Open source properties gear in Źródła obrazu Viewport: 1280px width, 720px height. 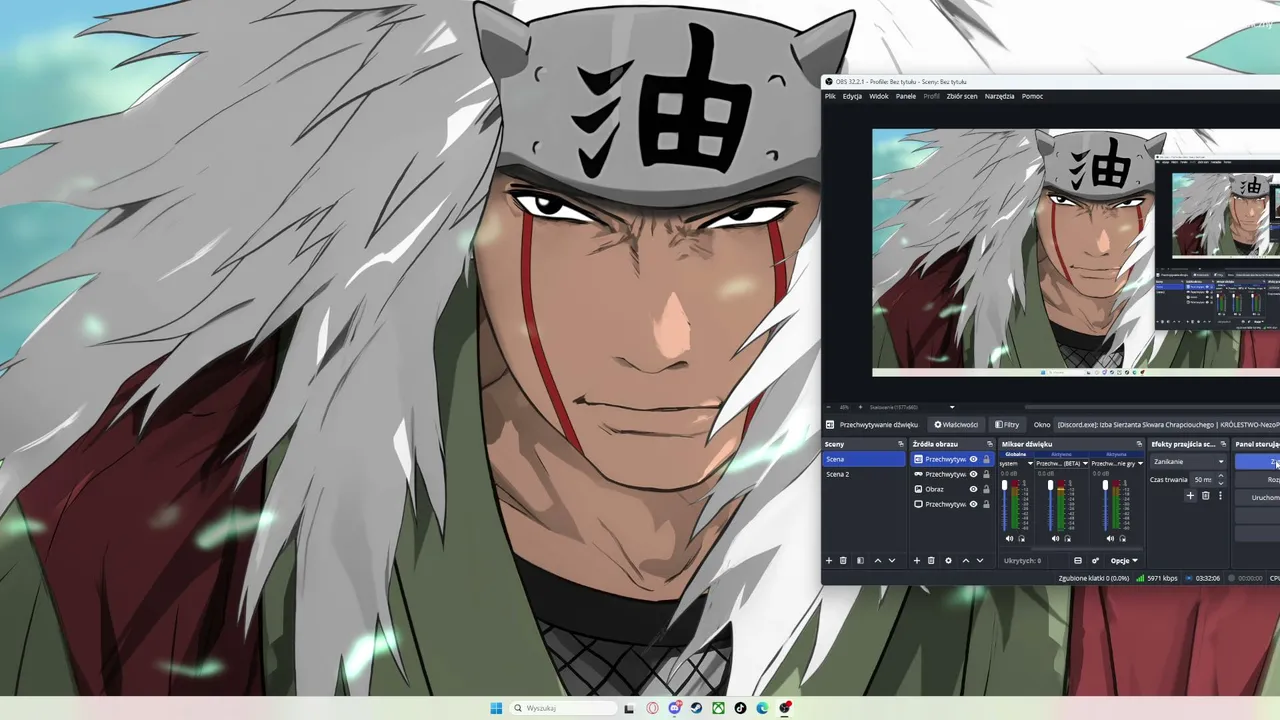(x=948, y=561)
